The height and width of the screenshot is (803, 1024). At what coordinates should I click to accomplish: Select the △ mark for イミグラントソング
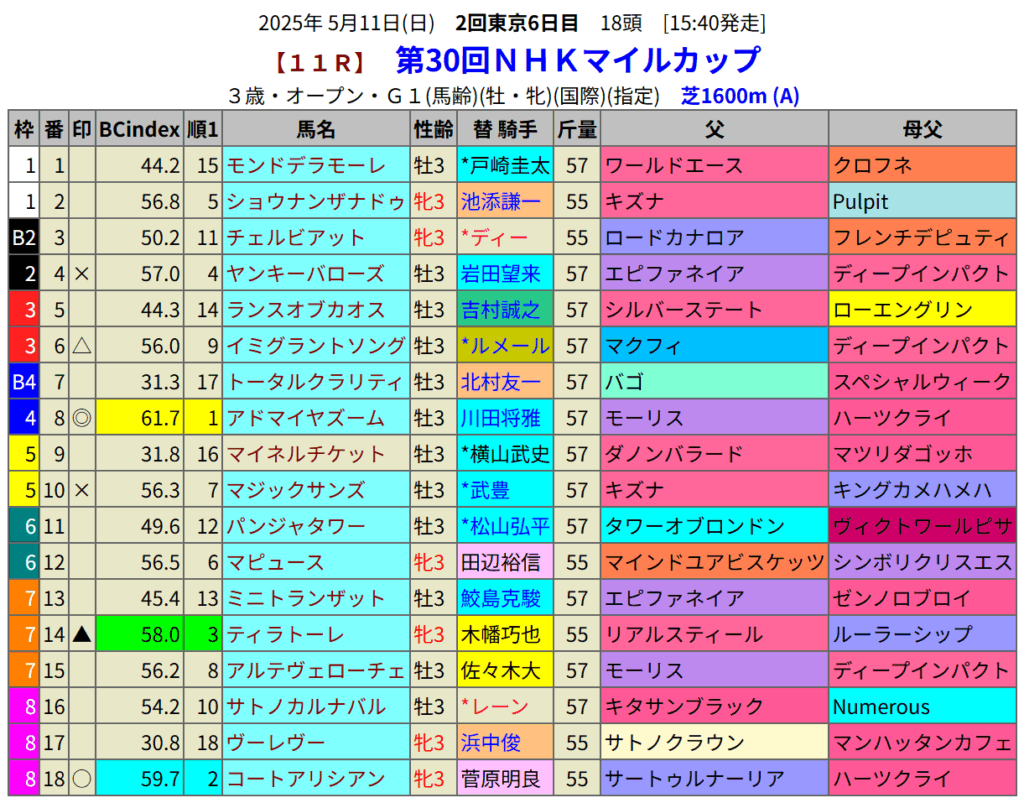[x=82, y=346]
